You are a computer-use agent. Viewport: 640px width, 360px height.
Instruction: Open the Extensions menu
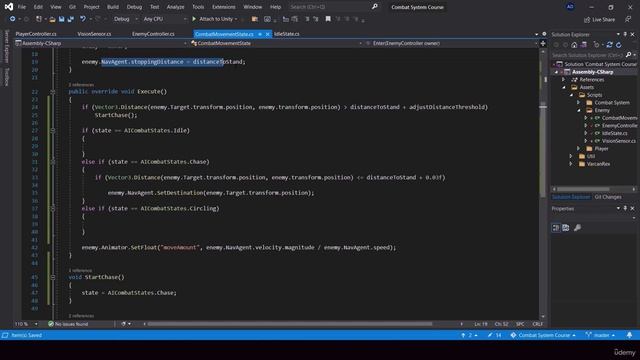click(x=223, y=7)
